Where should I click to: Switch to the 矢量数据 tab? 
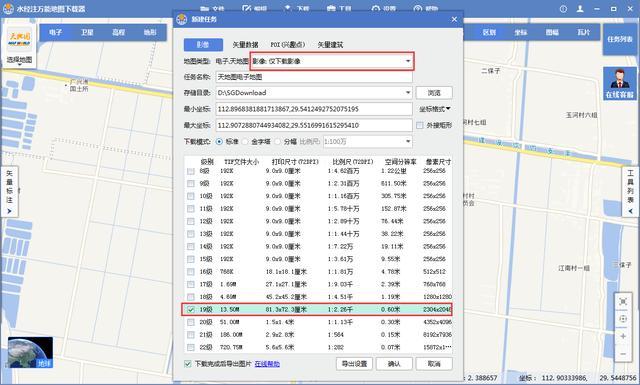[245, 45]
